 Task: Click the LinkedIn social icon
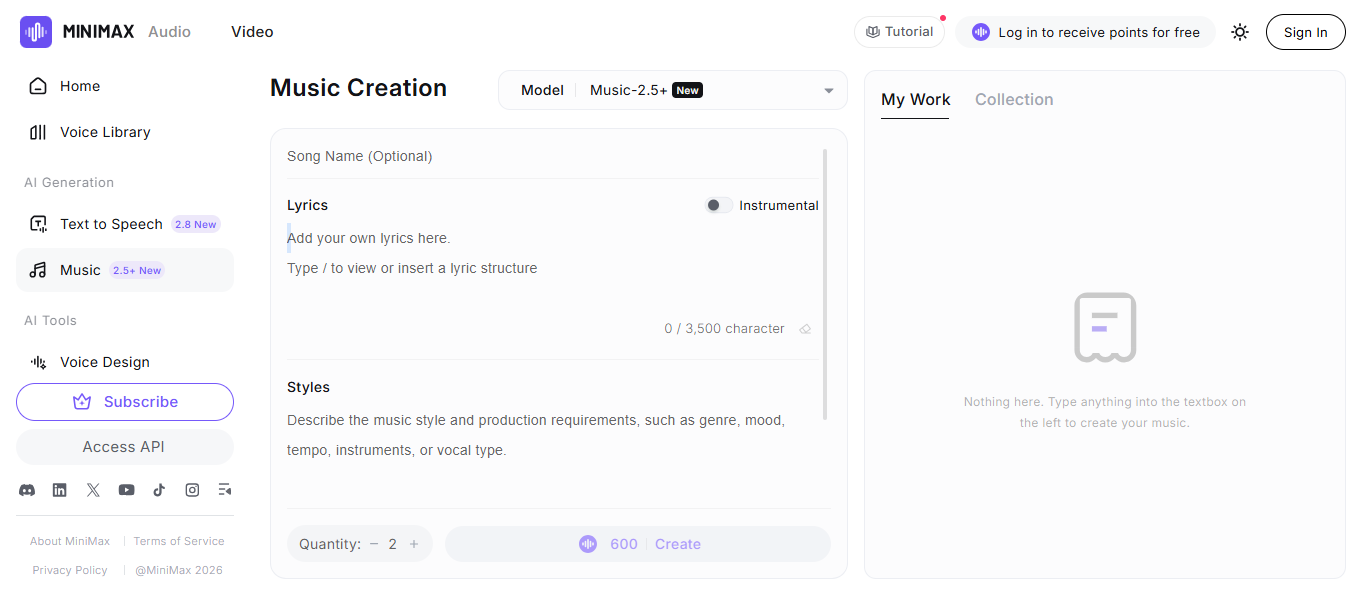(x=59, y=490)
